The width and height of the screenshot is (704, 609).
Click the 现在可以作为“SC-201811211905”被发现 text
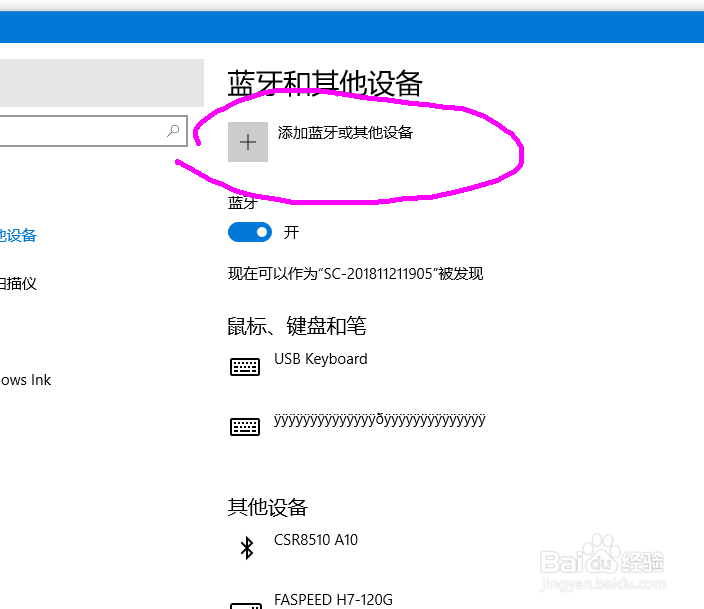356,274
